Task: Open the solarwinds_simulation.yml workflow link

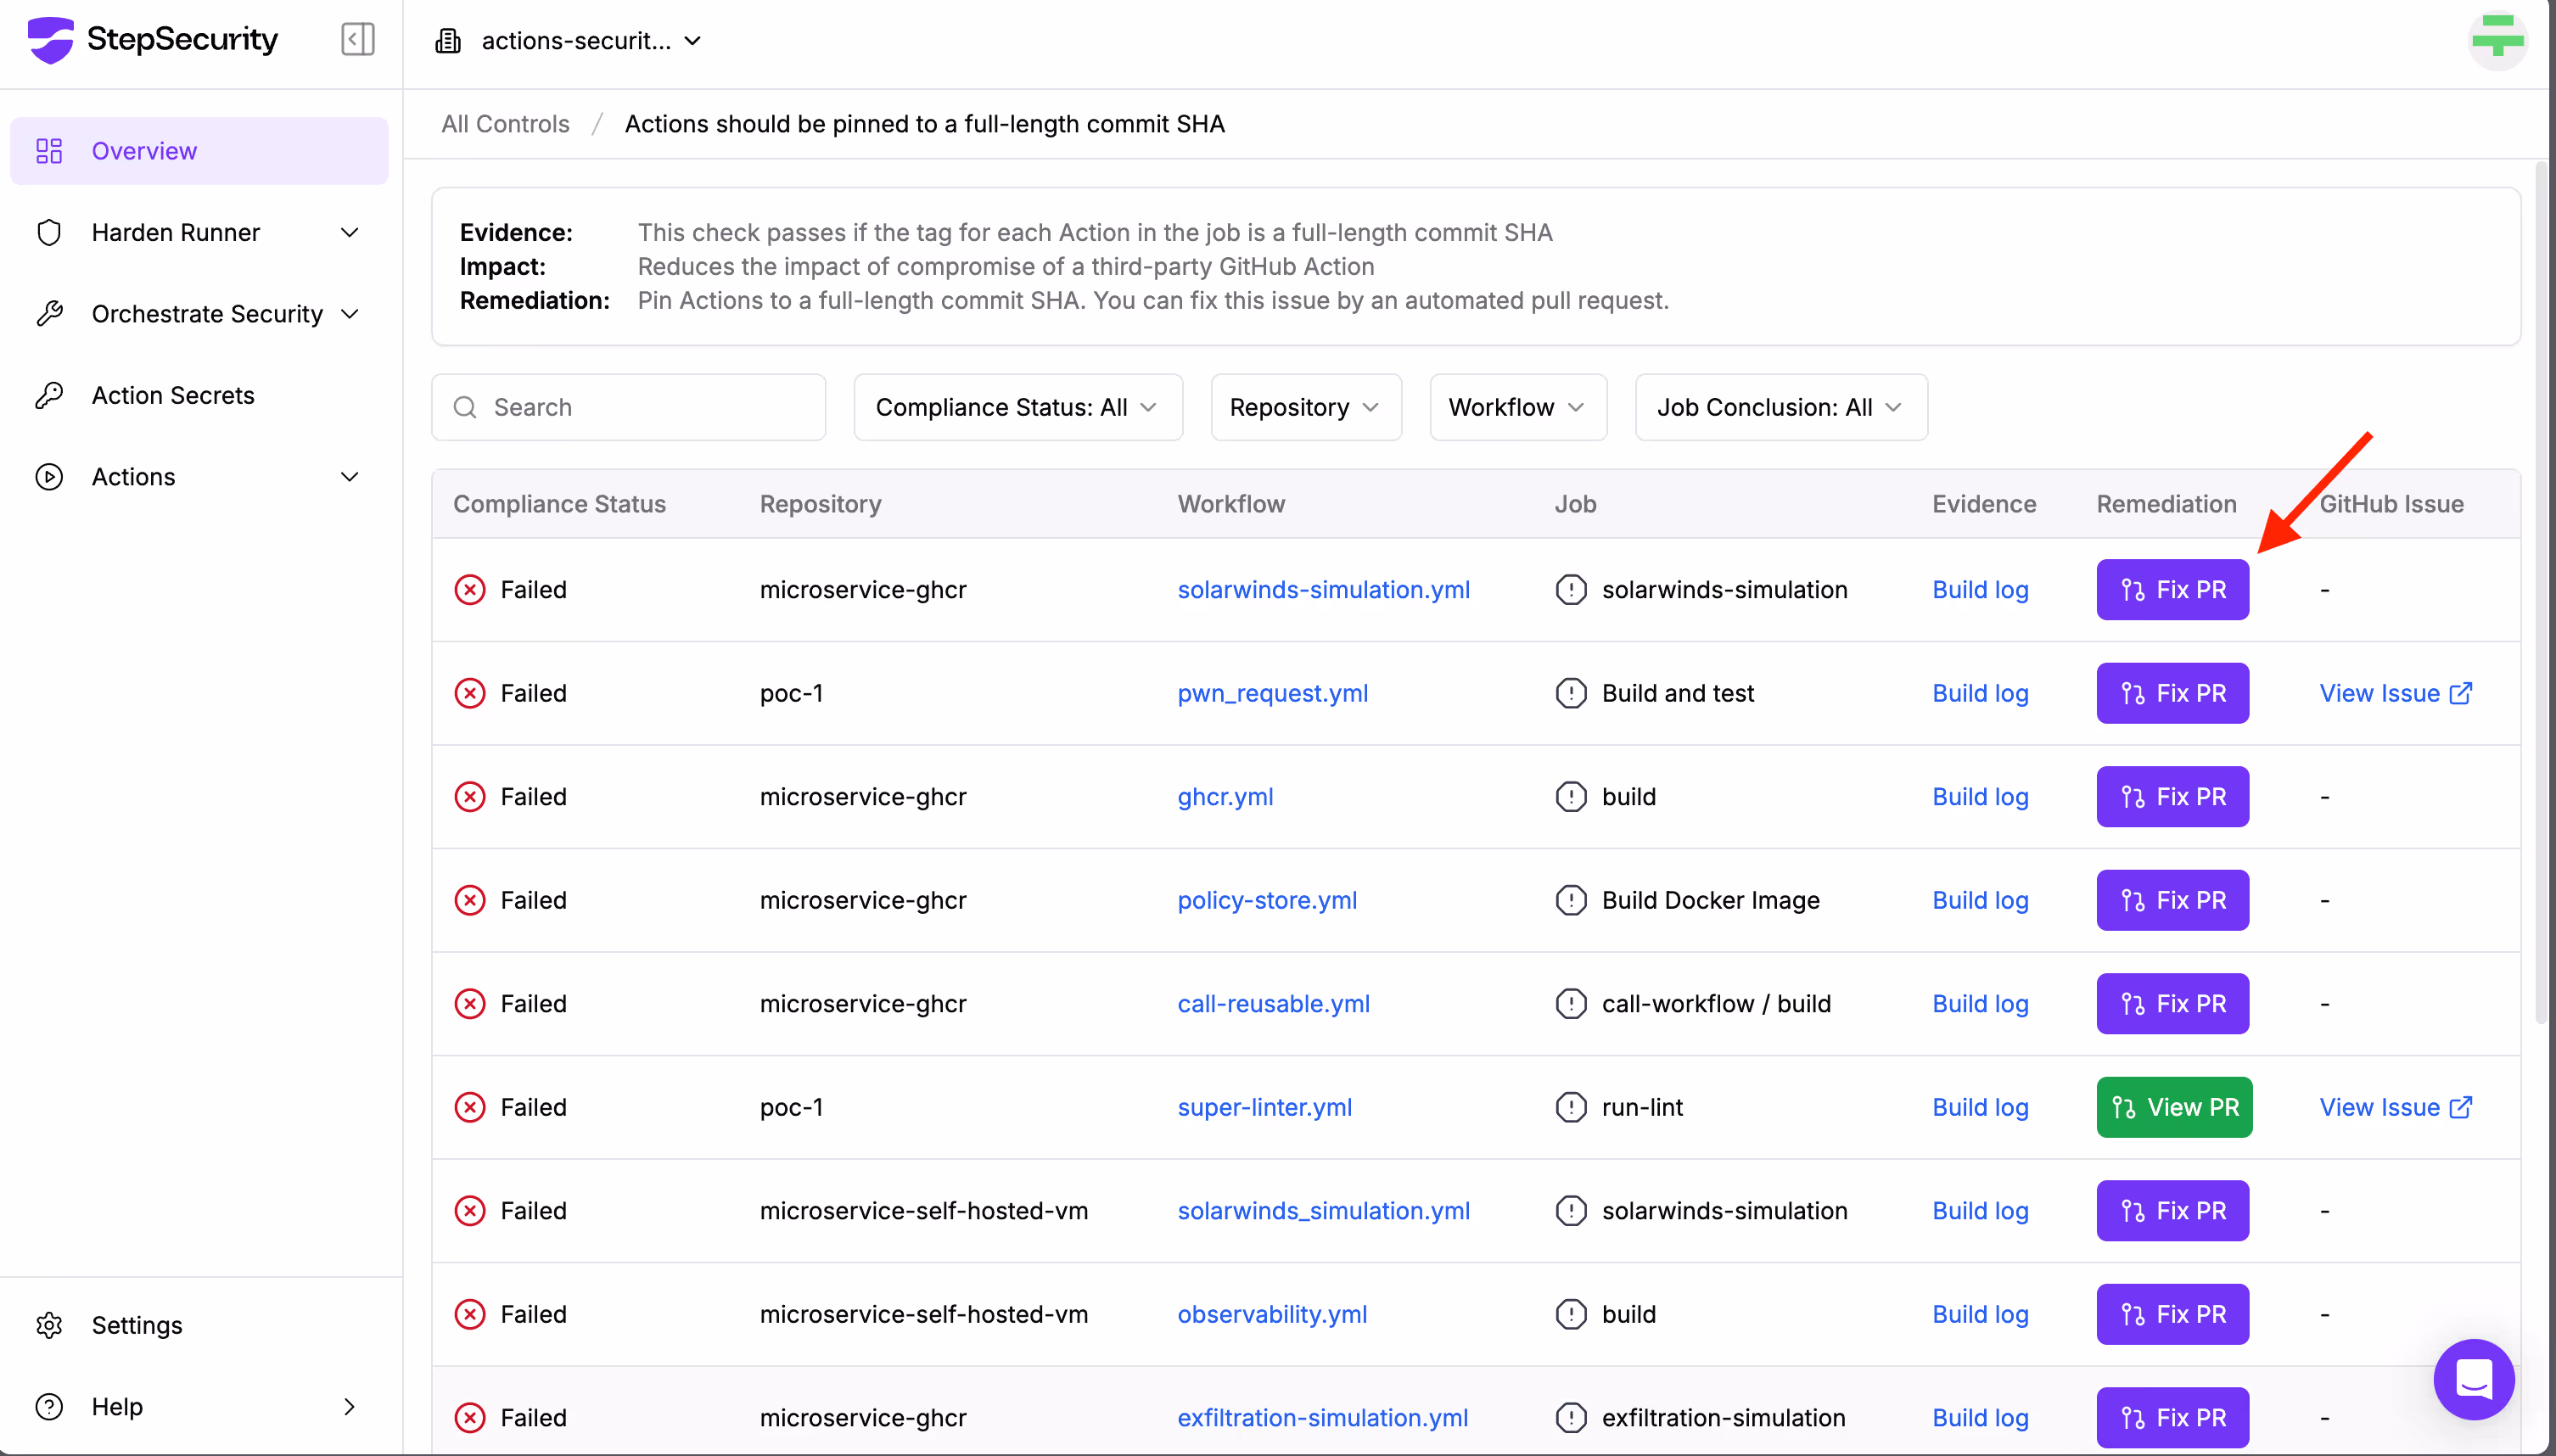Action: pyautogui.click(x=1323, y=1211)
